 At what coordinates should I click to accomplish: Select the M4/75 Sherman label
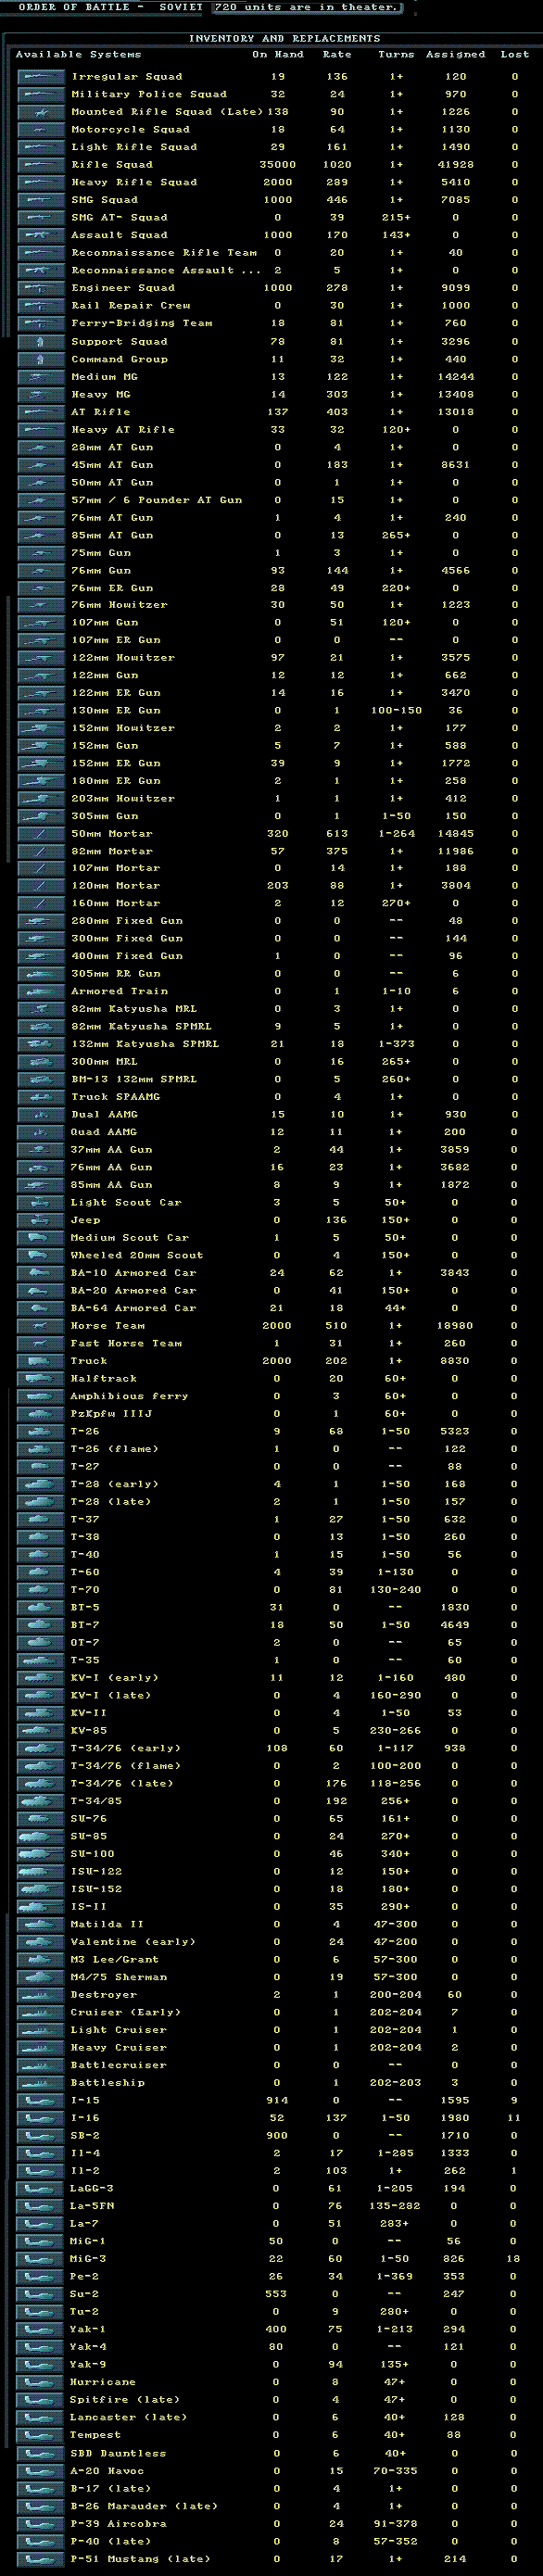coord(119,1977)
